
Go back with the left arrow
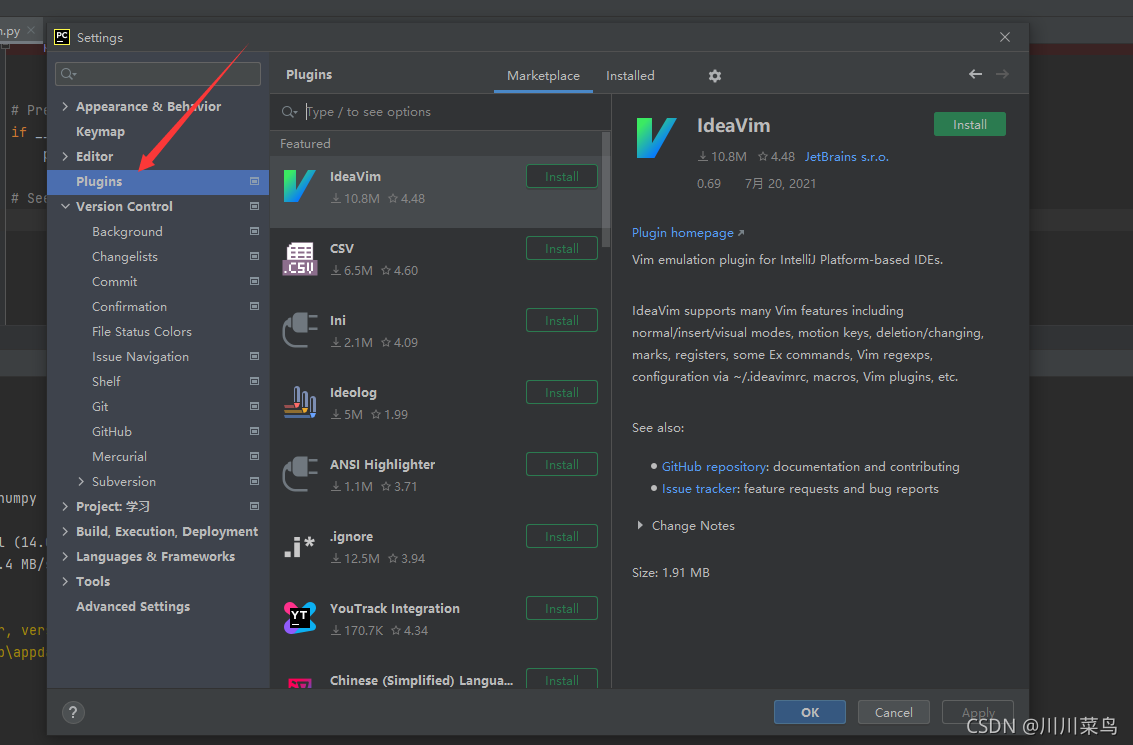click(x=975, y=74)
